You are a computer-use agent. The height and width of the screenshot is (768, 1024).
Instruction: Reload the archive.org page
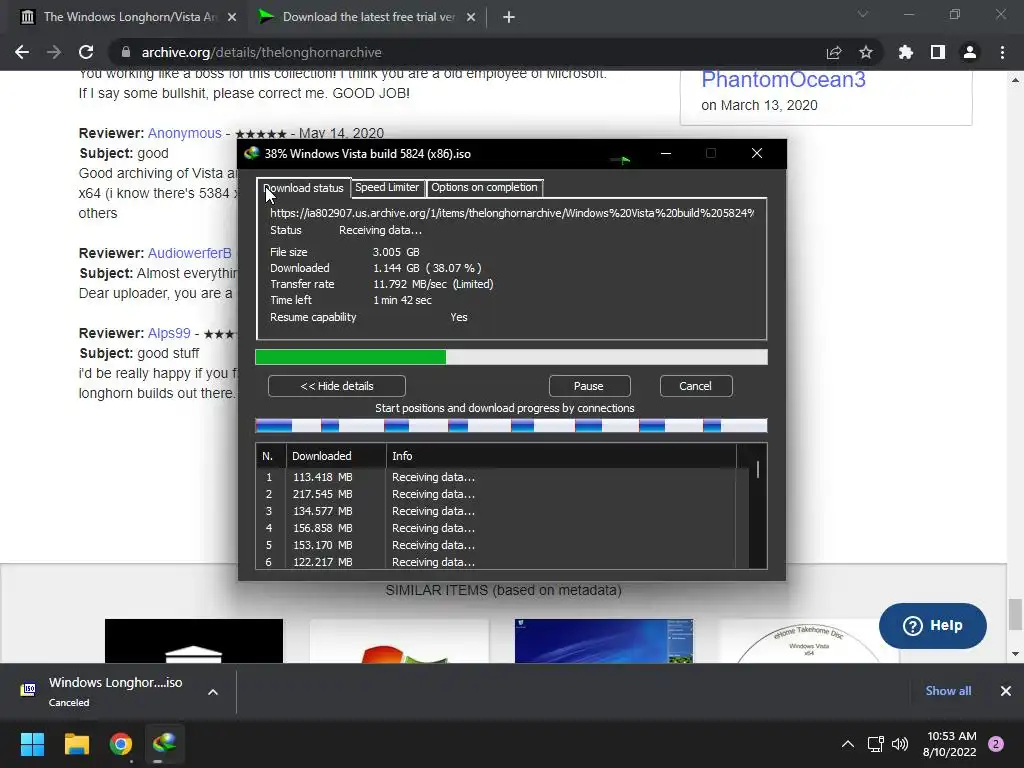[x=86, y=52]
